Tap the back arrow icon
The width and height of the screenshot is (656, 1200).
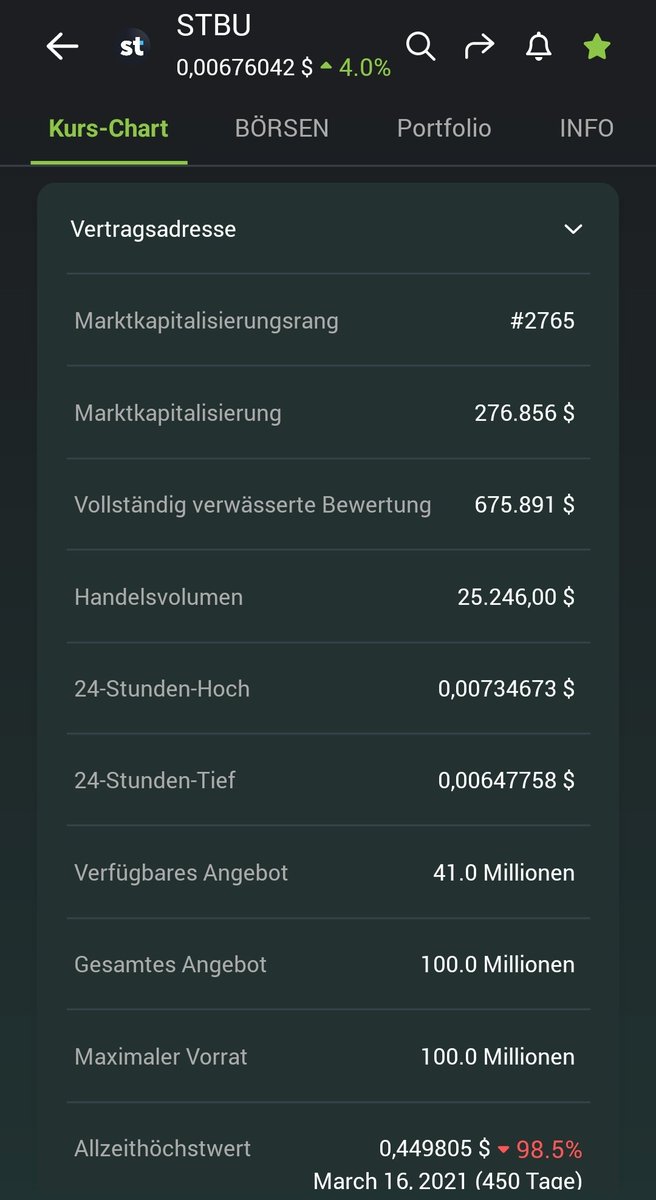coord(62,46)
